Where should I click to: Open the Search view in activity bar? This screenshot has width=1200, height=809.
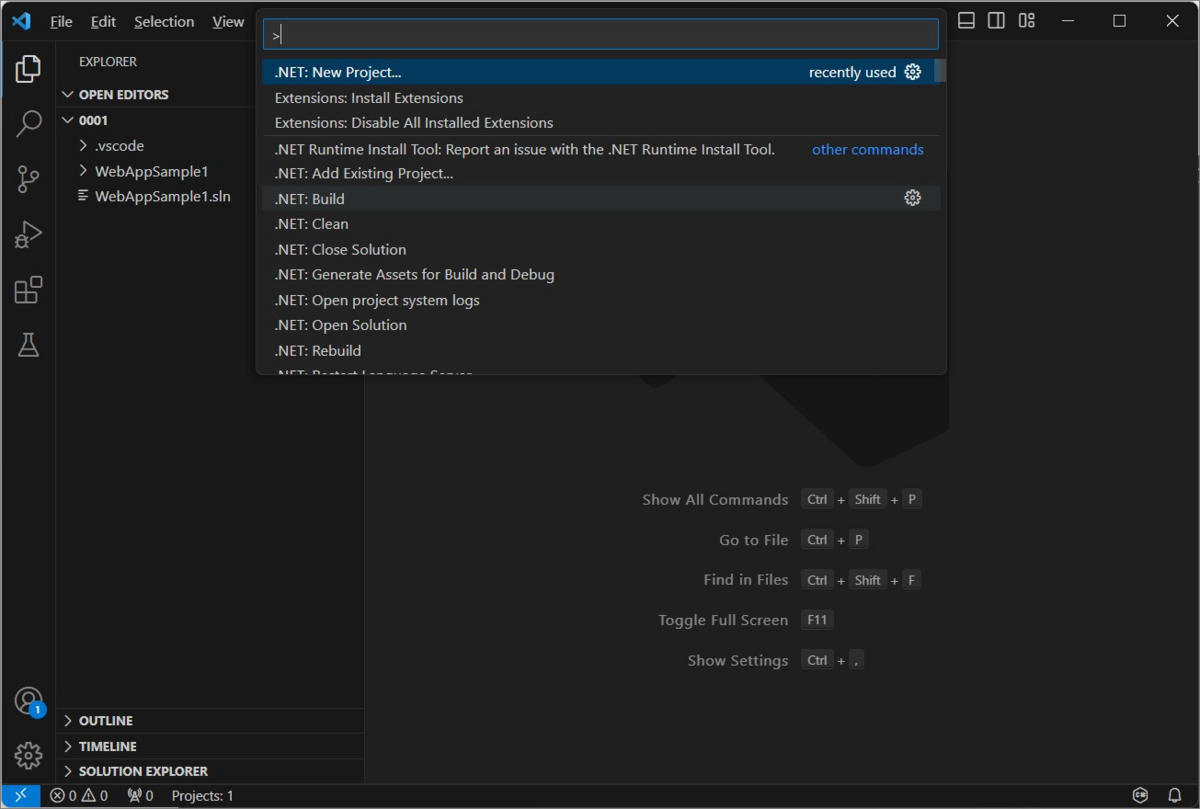tap(28, 124)
